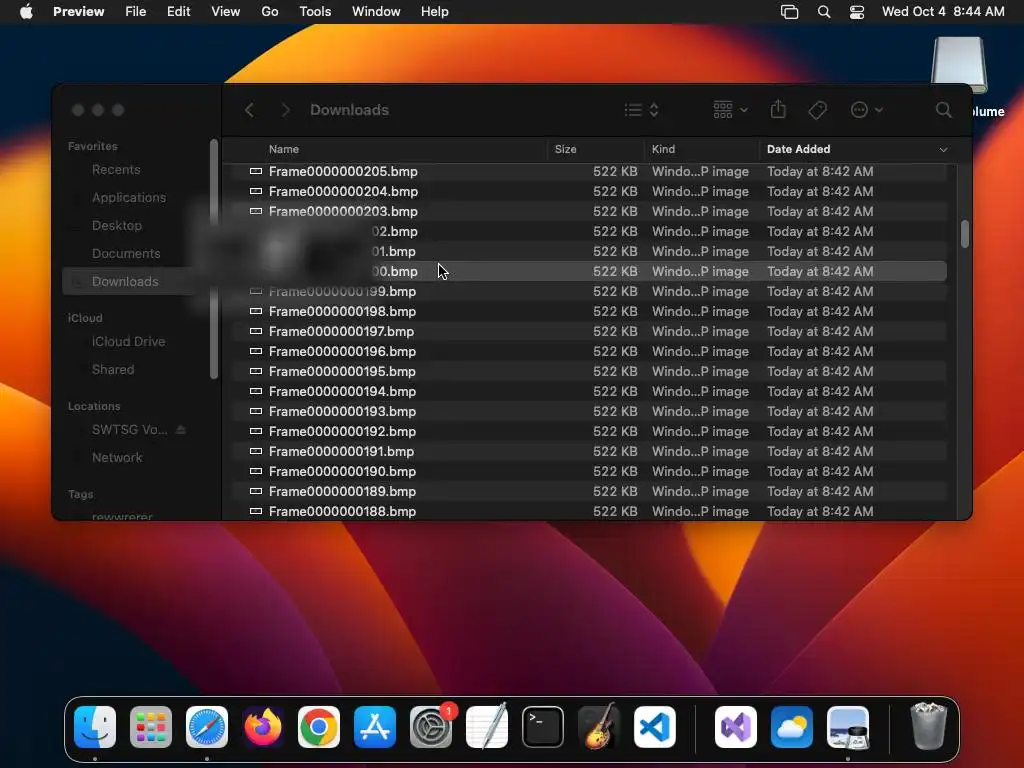The height and width of the screenshot is (768, 1024).
Task: Open GarageBand guitar icon in Dock
Action: [x=599, y=727]
